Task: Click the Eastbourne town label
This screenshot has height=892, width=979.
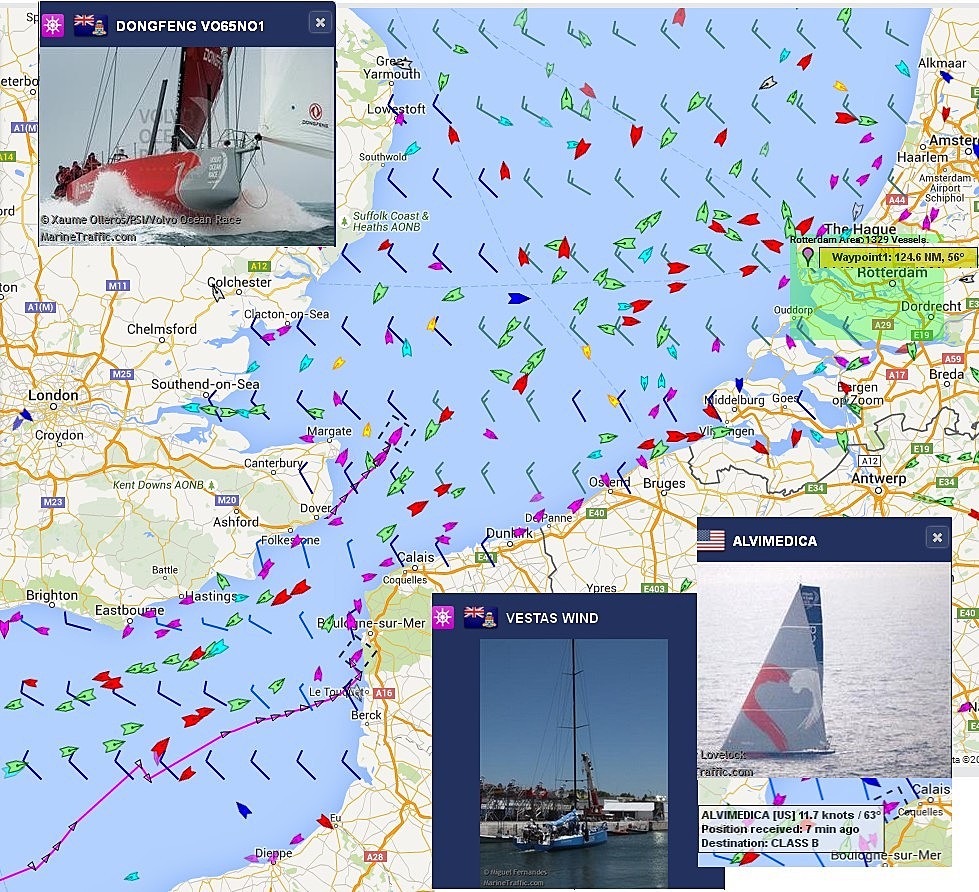Action: [130, 610]
